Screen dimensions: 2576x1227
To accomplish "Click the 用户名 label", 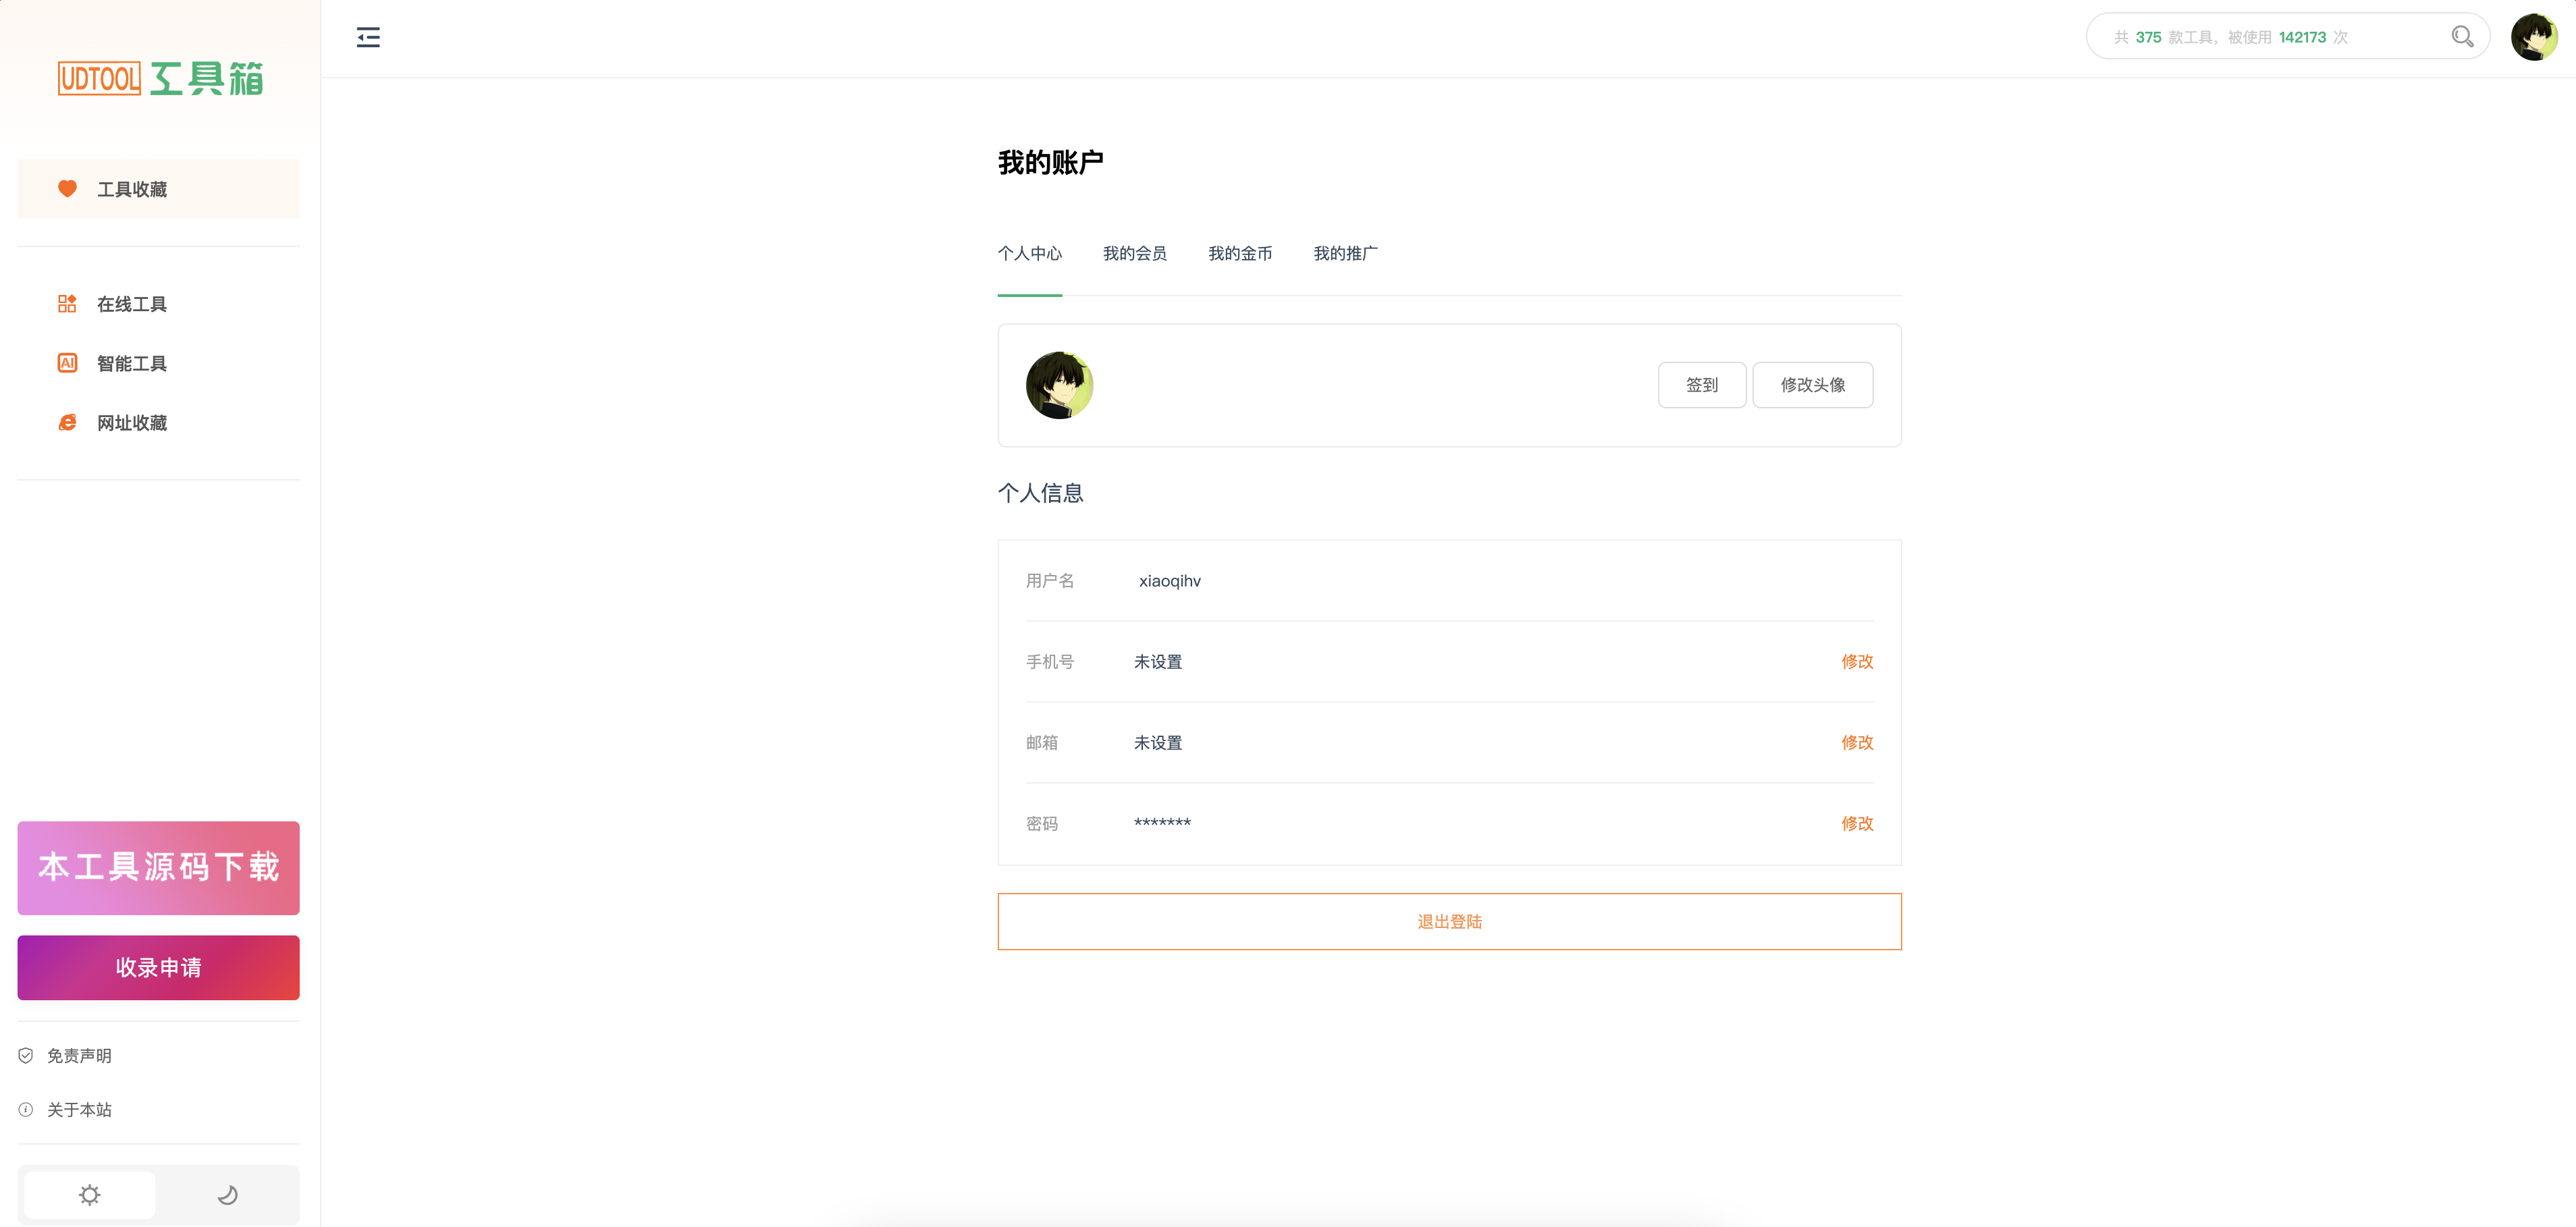I will click(1049, 581).
